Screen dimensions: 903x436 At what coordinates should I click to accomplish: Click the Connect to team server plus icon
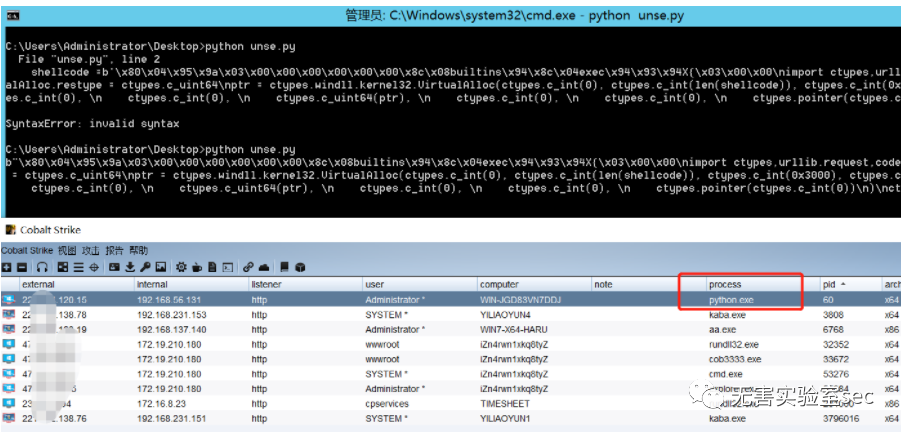pos(6,267)
